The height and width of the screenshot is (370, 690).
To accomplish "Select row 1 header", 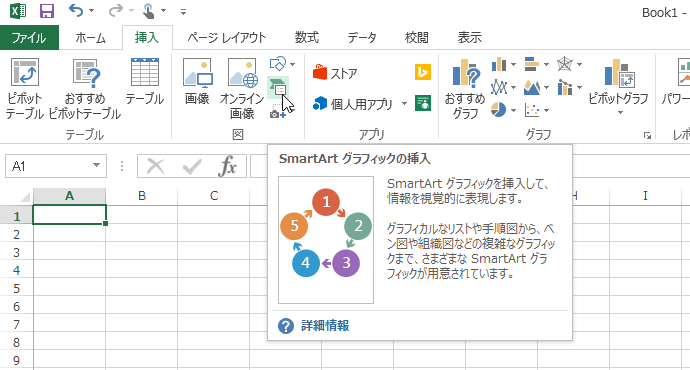I will [x=16, y=216].
